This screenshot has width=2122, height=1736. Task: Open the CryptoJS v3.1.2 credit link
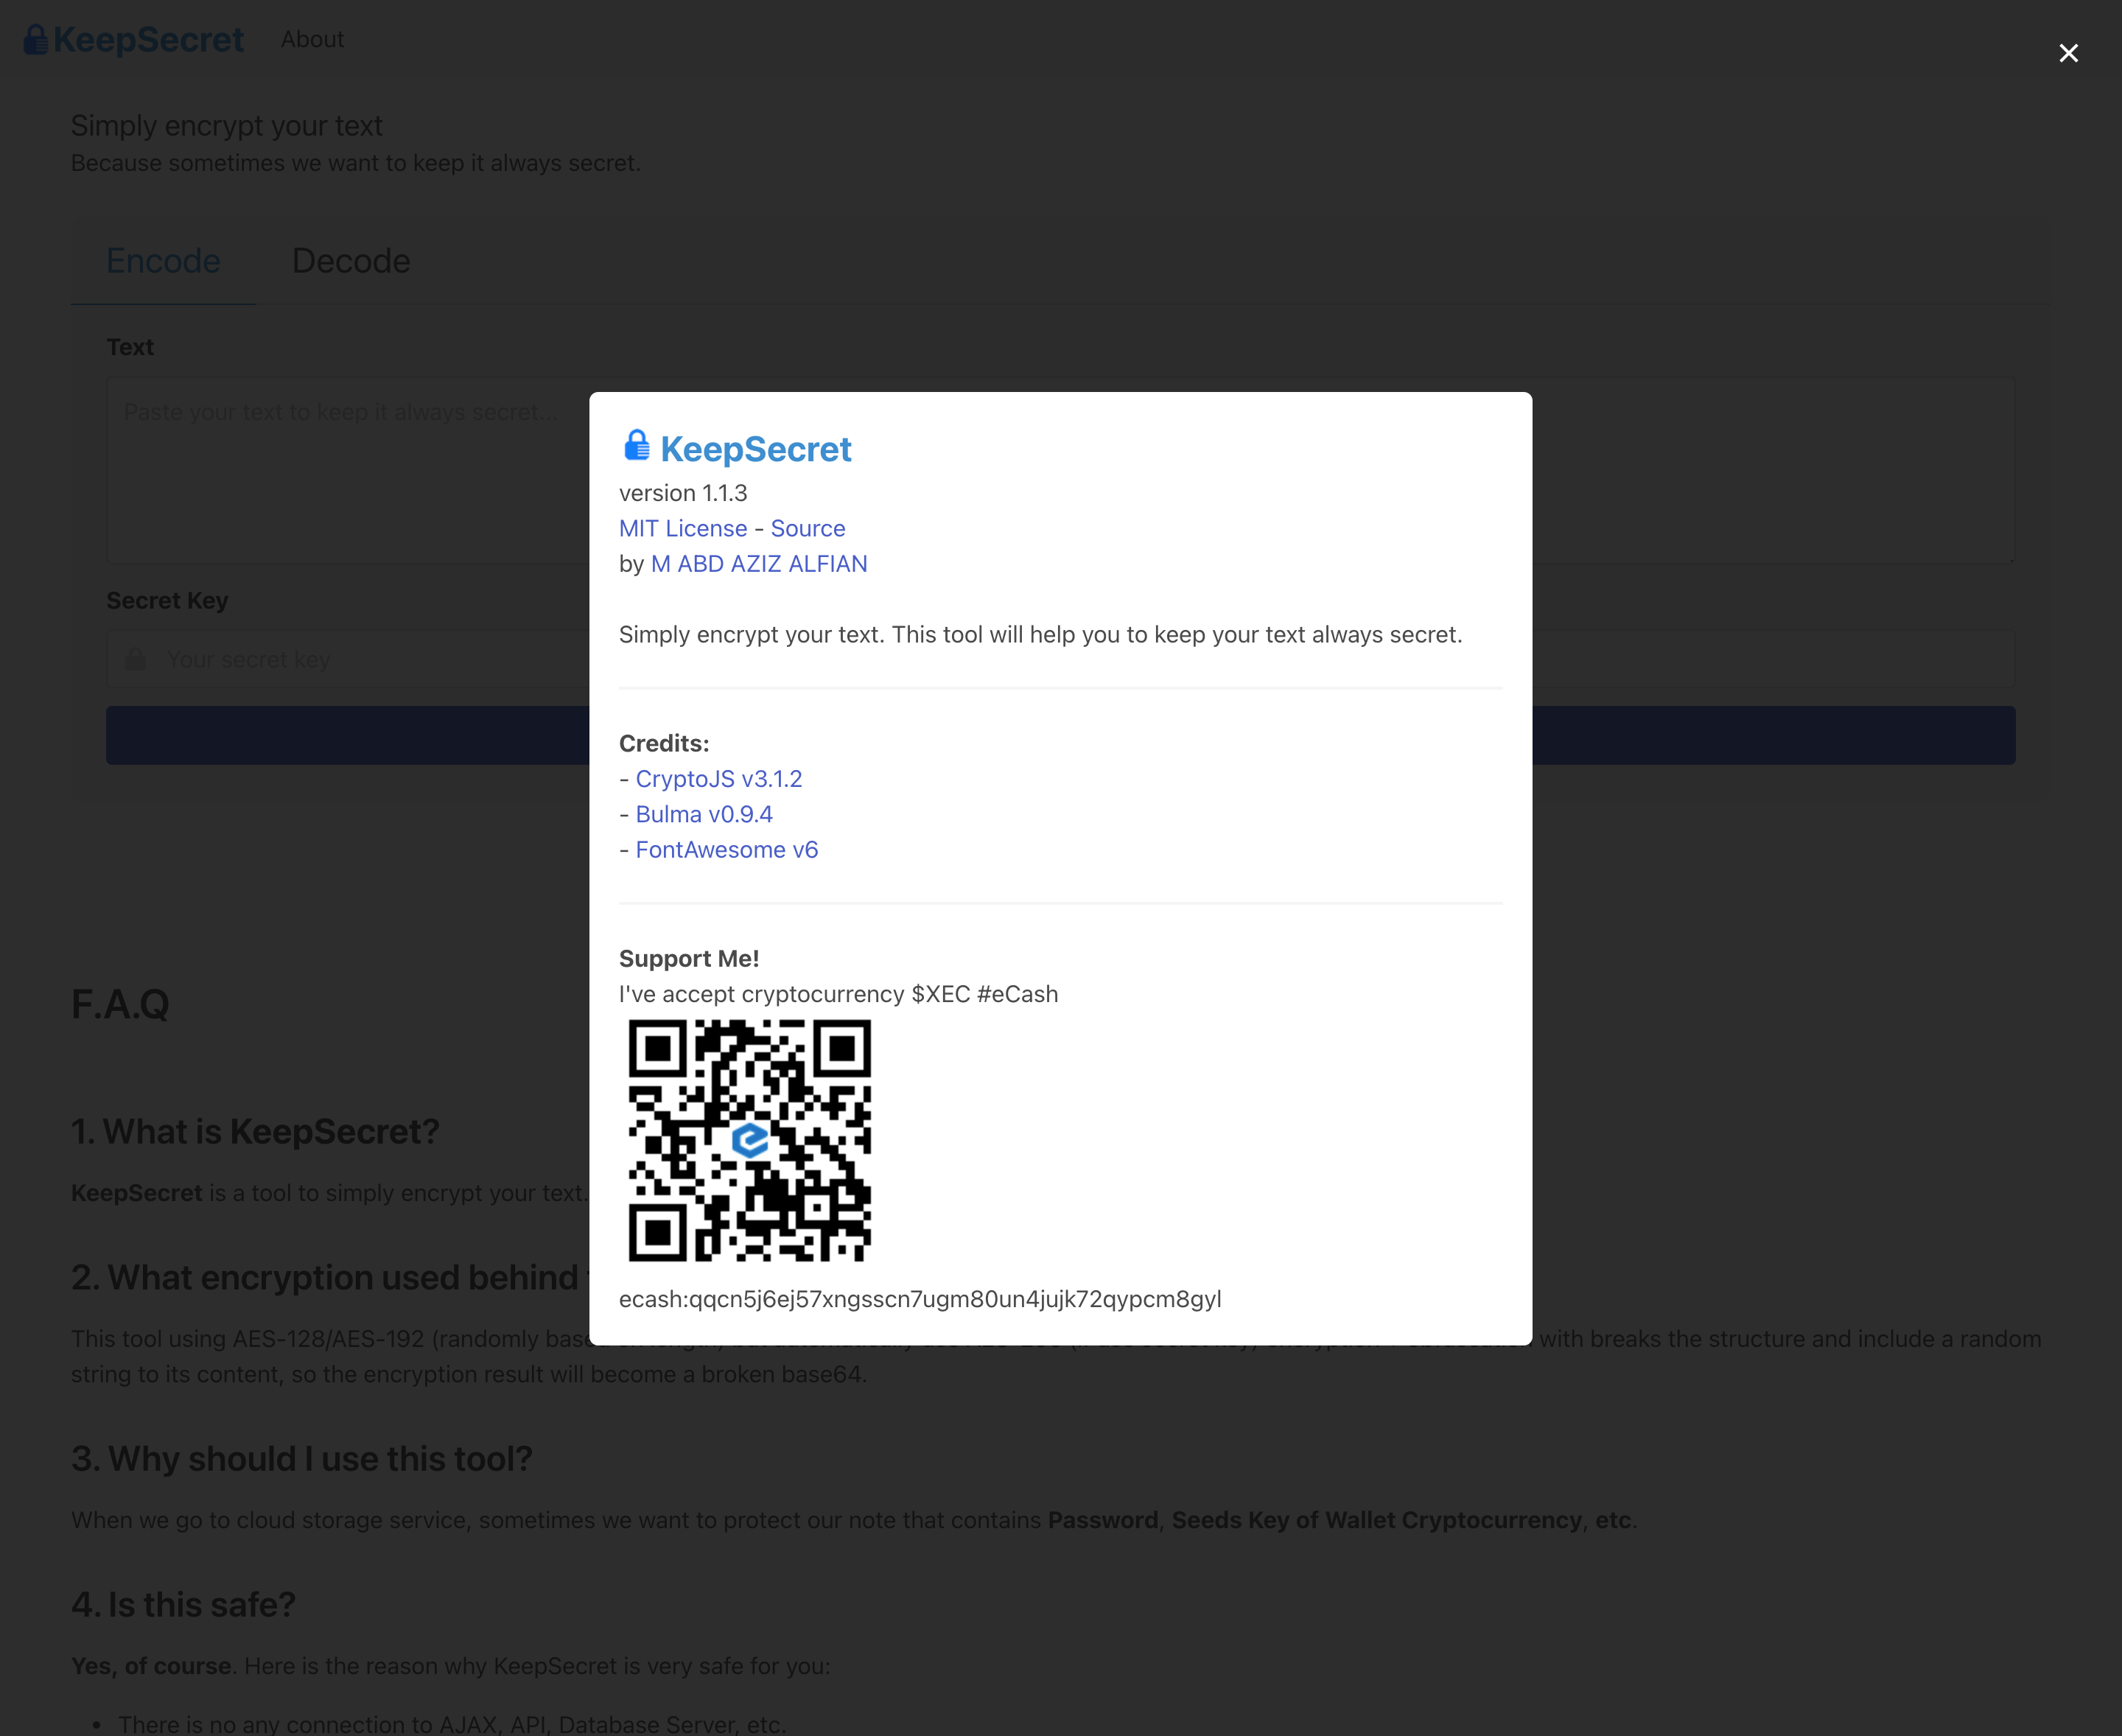[719, 778]
